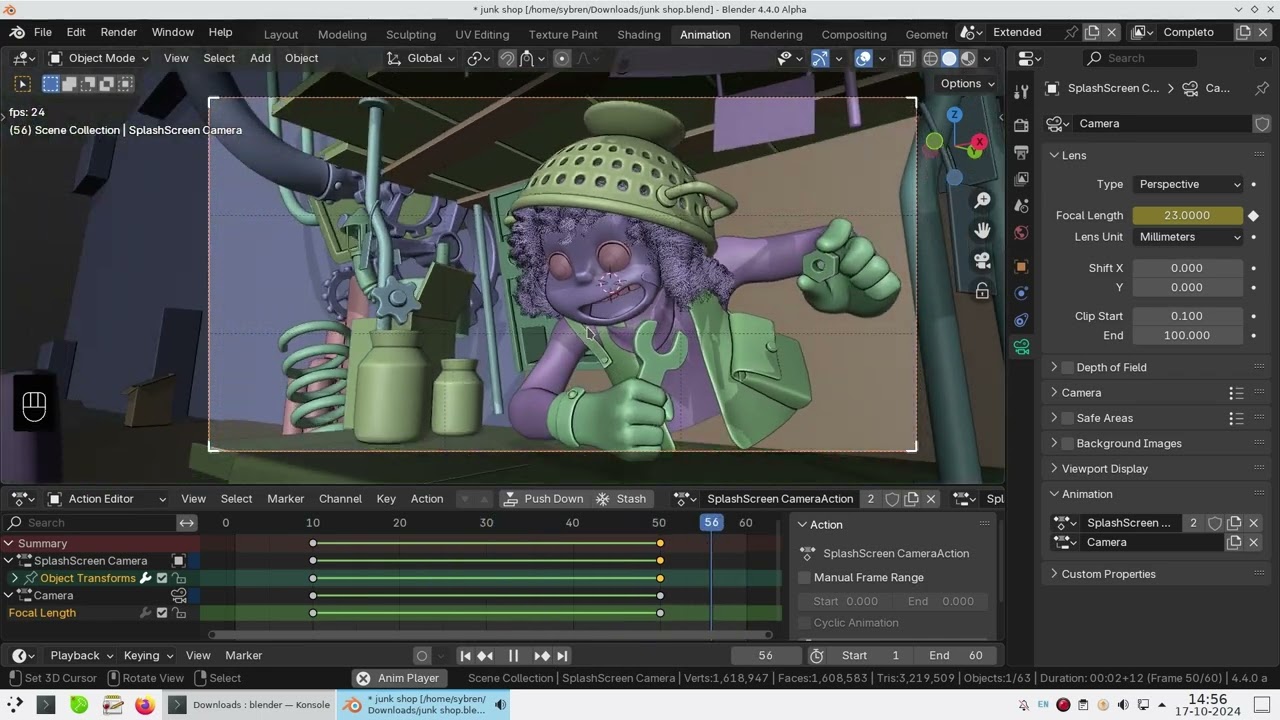Duplicate the Extended scene with new scene icon

tap(1093, 32)
